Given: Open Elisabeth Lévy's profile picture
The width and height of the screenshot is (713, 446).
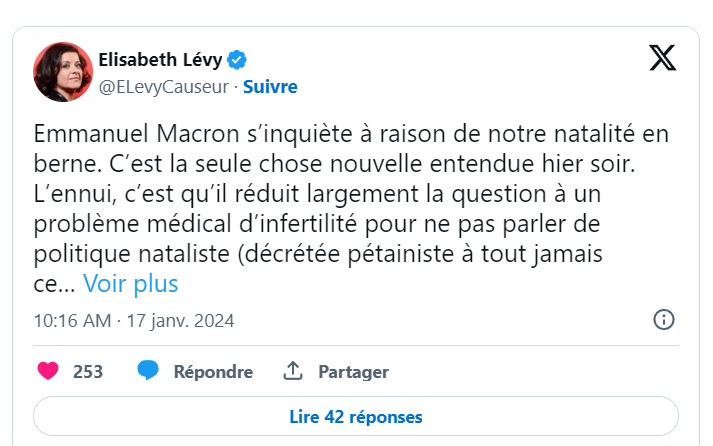Looking at the screenshot, I should coord(63,72).
